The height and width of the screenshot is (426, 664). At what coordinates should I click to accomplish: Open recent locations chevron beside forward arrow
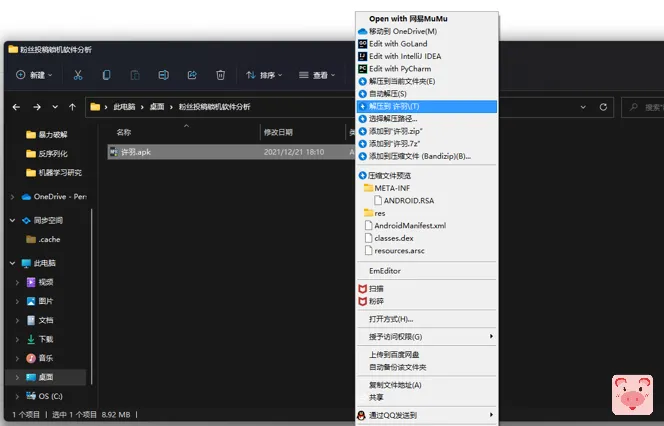(x=55, y=107)
